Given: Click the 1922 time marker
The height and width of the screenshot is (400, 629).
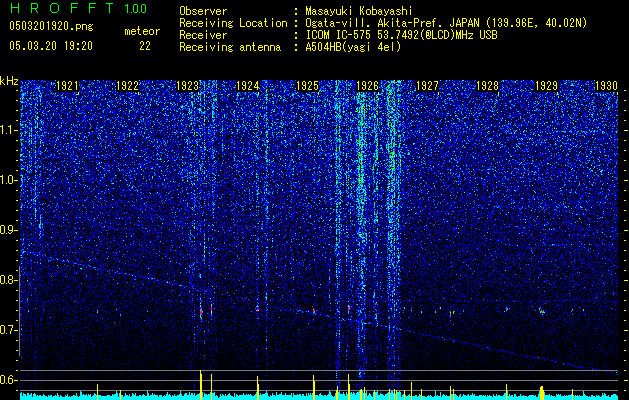Looking at the screenshot, I should [x=128, y=85].
